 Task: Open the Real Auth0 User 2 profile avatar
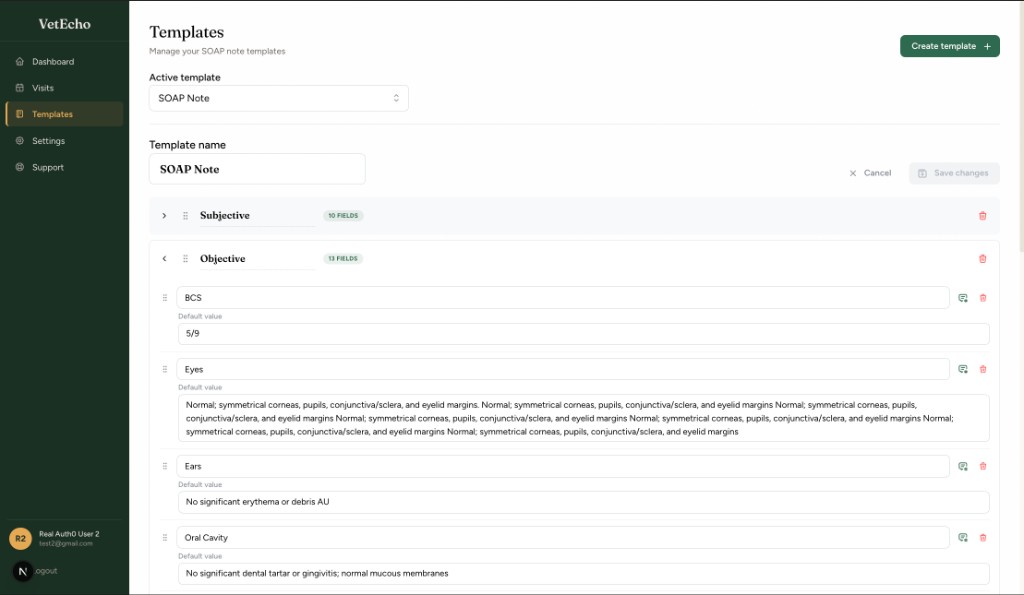click(x=20, y=538)
